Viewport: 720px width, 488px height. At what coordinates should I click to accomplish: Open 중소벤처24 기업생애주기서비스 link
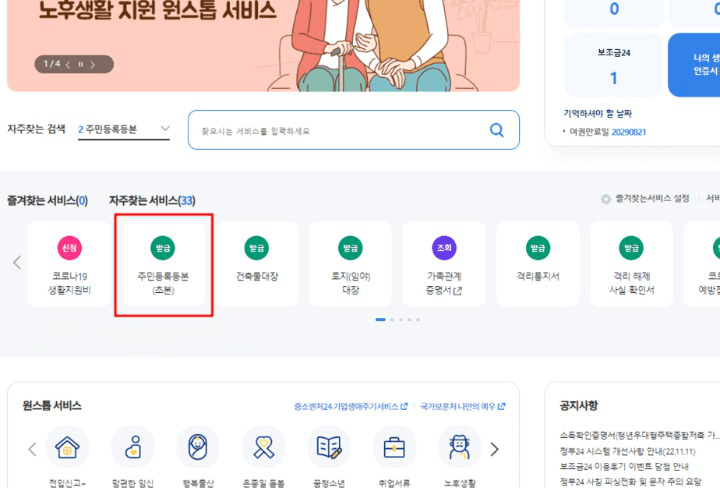pyautogui.click(x=351, y=406)
